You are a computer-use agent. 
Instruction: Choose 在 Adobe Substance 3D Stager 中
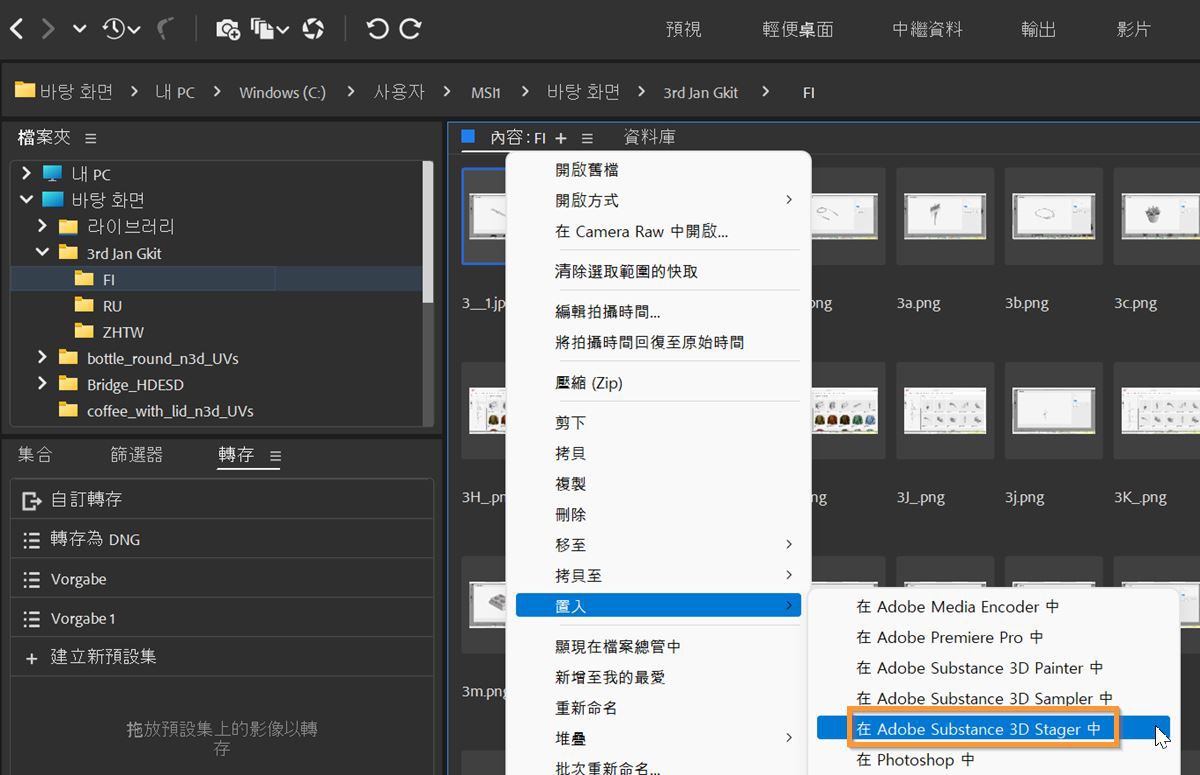[x=993, y=729]
